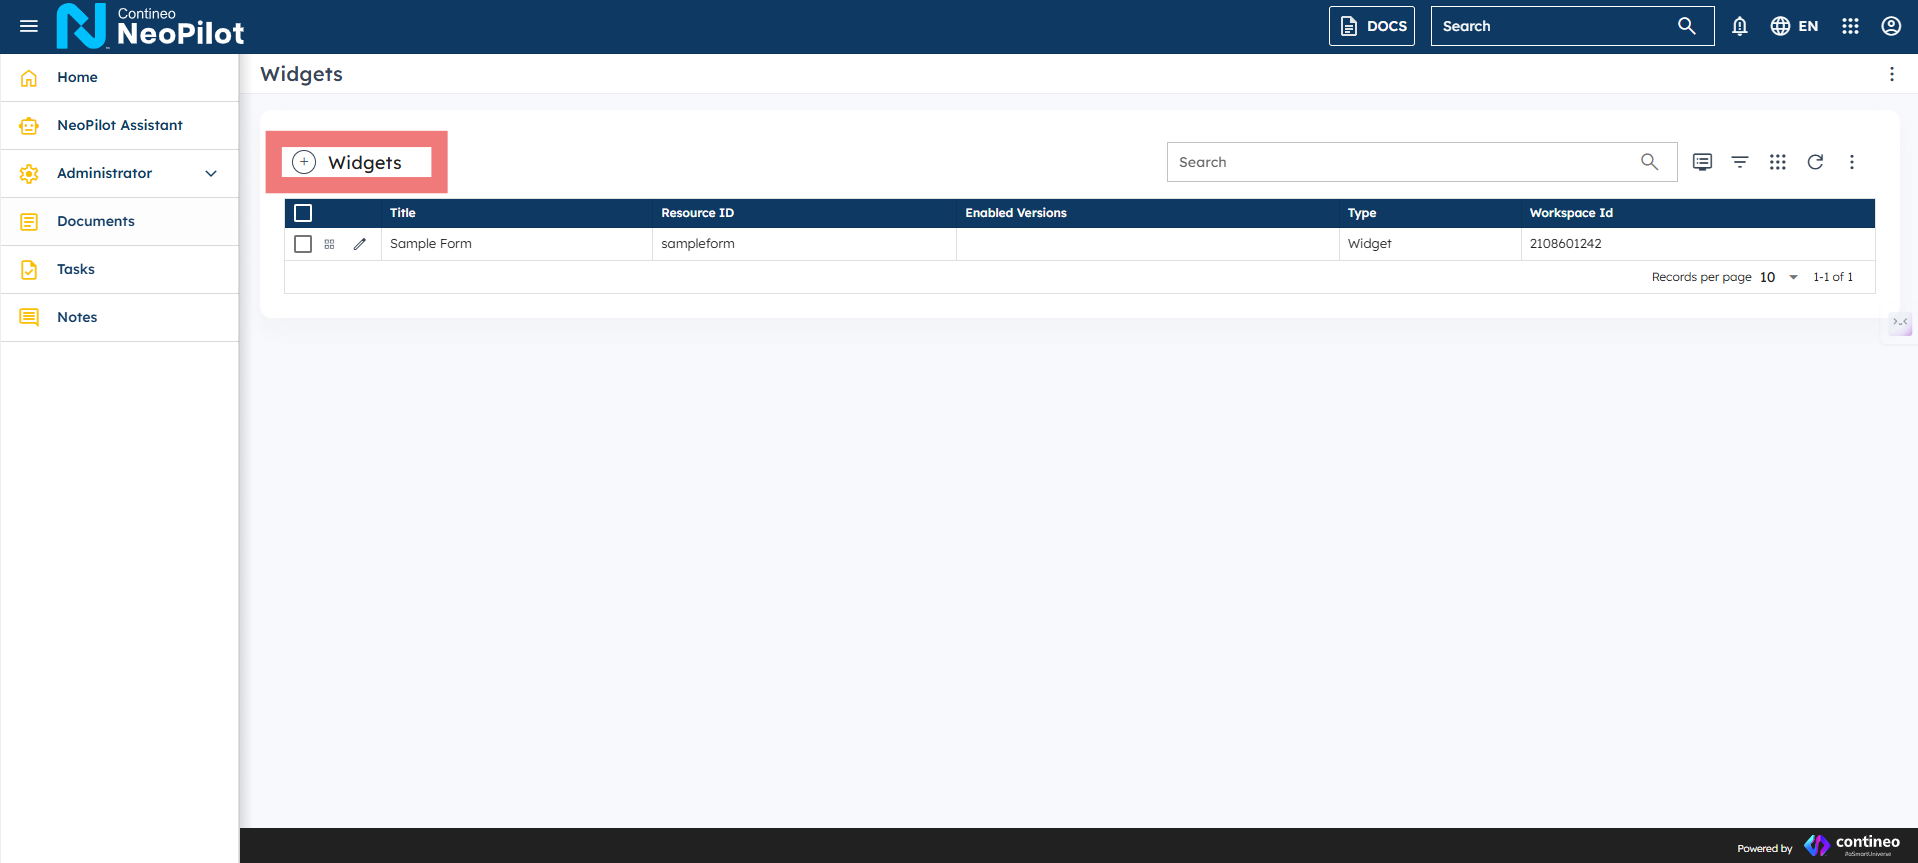Toggle the list view display icon

pyautogui.click(x=1702, y=162)
